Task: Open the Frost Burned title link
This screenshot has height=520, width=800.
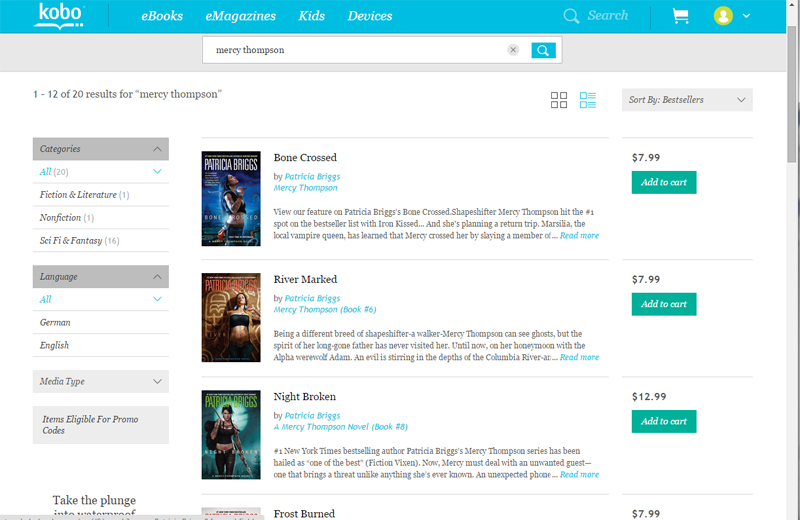Action: pos(304,513)
